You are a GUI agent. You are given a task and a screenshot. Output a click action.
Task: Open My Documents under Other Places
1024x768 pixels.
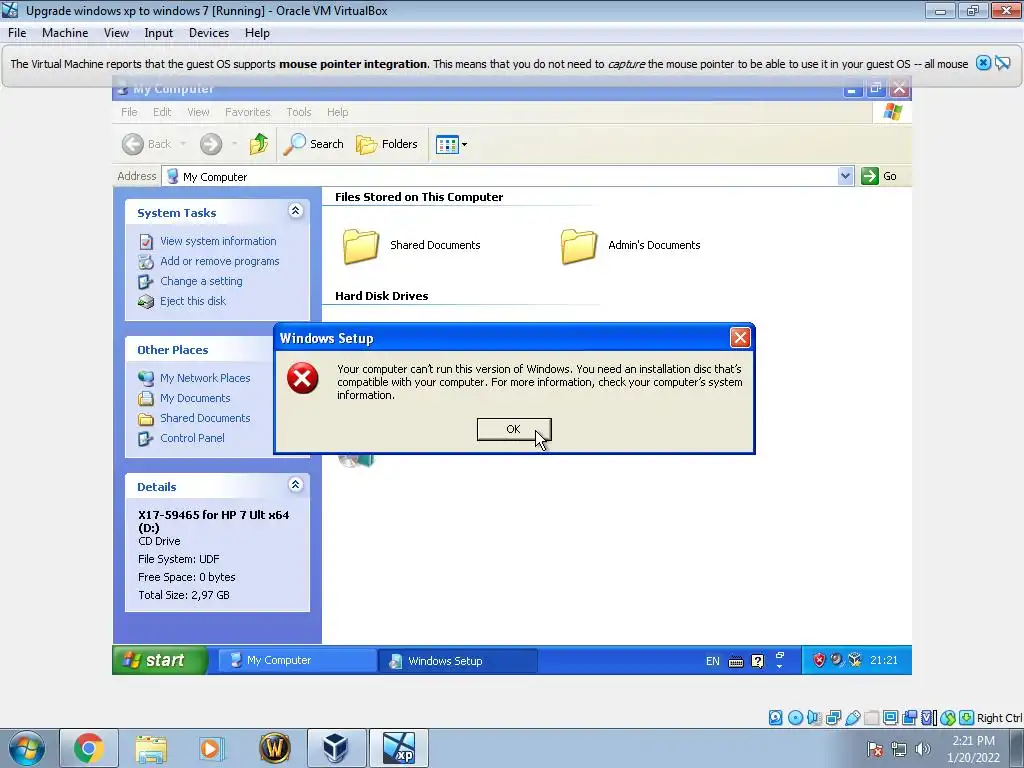(x=195, y=398)
